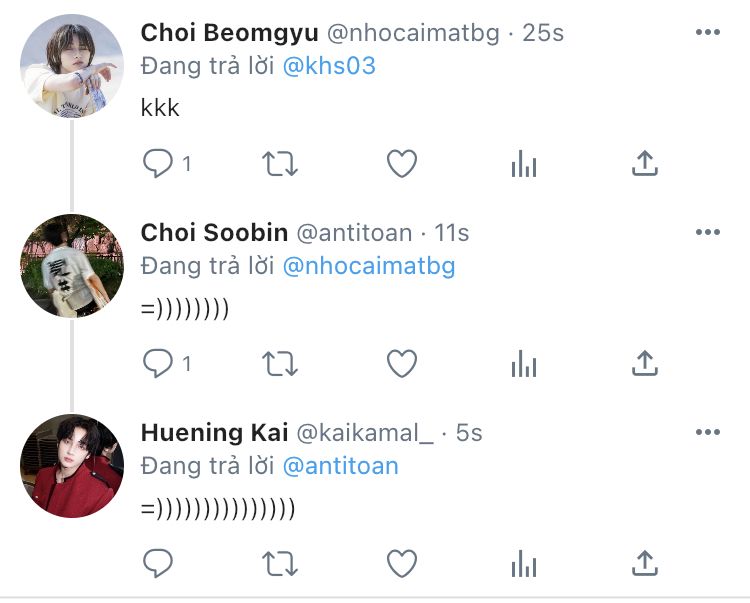Open the @khs03 mention link
The height and width of the screenshot is (603, 750).
[x=329, y=66]
